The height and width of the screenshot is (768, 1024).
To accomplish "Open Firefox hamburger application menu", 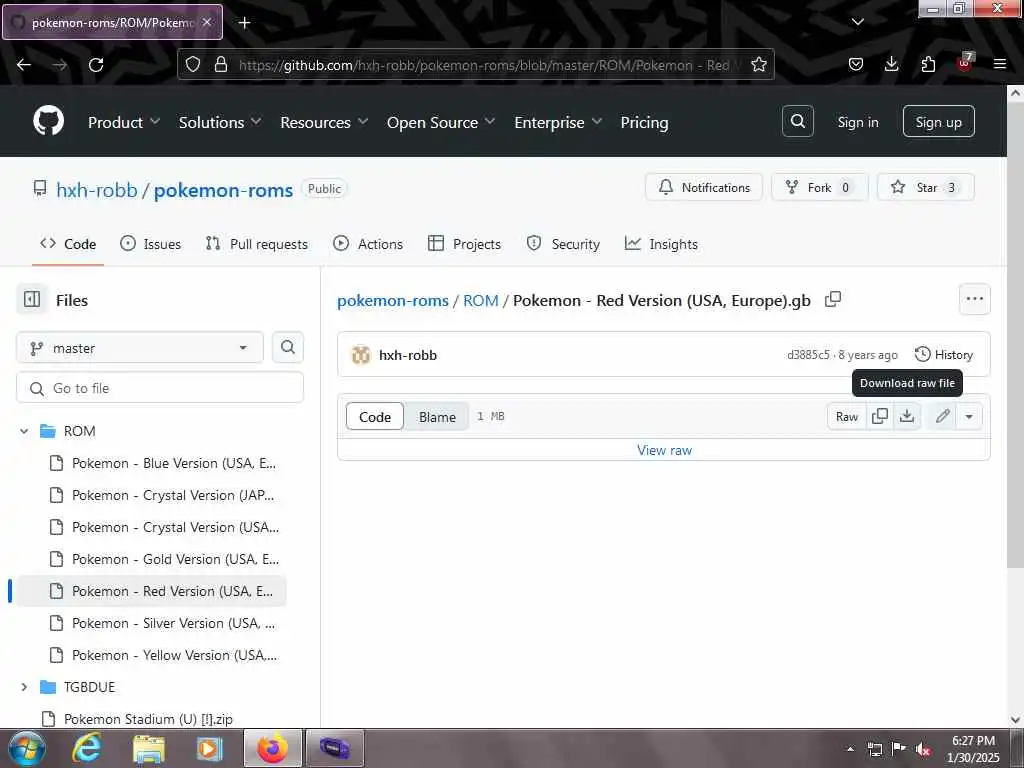I will [1000, 64].
